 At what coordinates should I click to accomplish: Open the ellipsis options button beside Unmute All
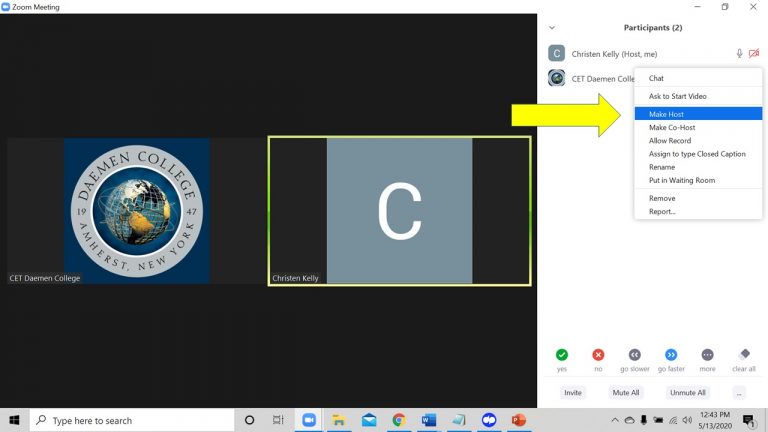tap(739, 392)
